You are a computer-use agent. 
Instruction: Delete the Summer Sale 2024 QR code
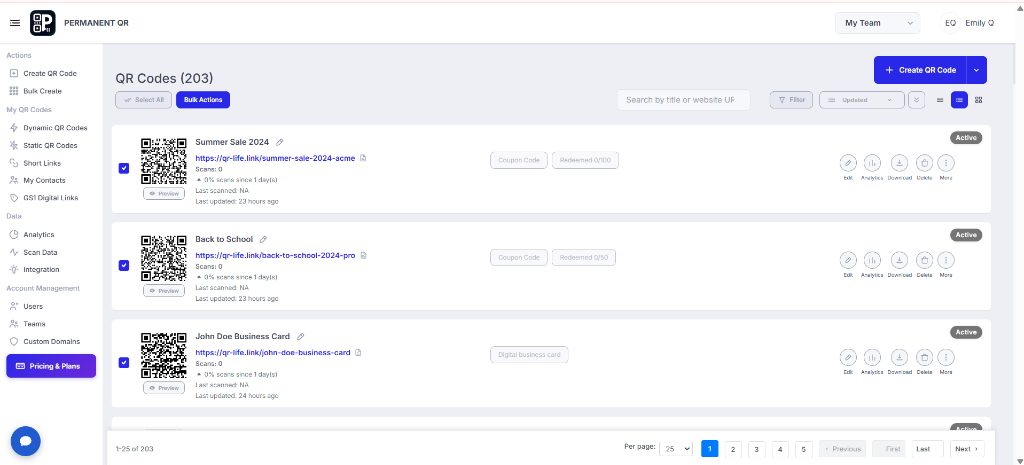924,163
